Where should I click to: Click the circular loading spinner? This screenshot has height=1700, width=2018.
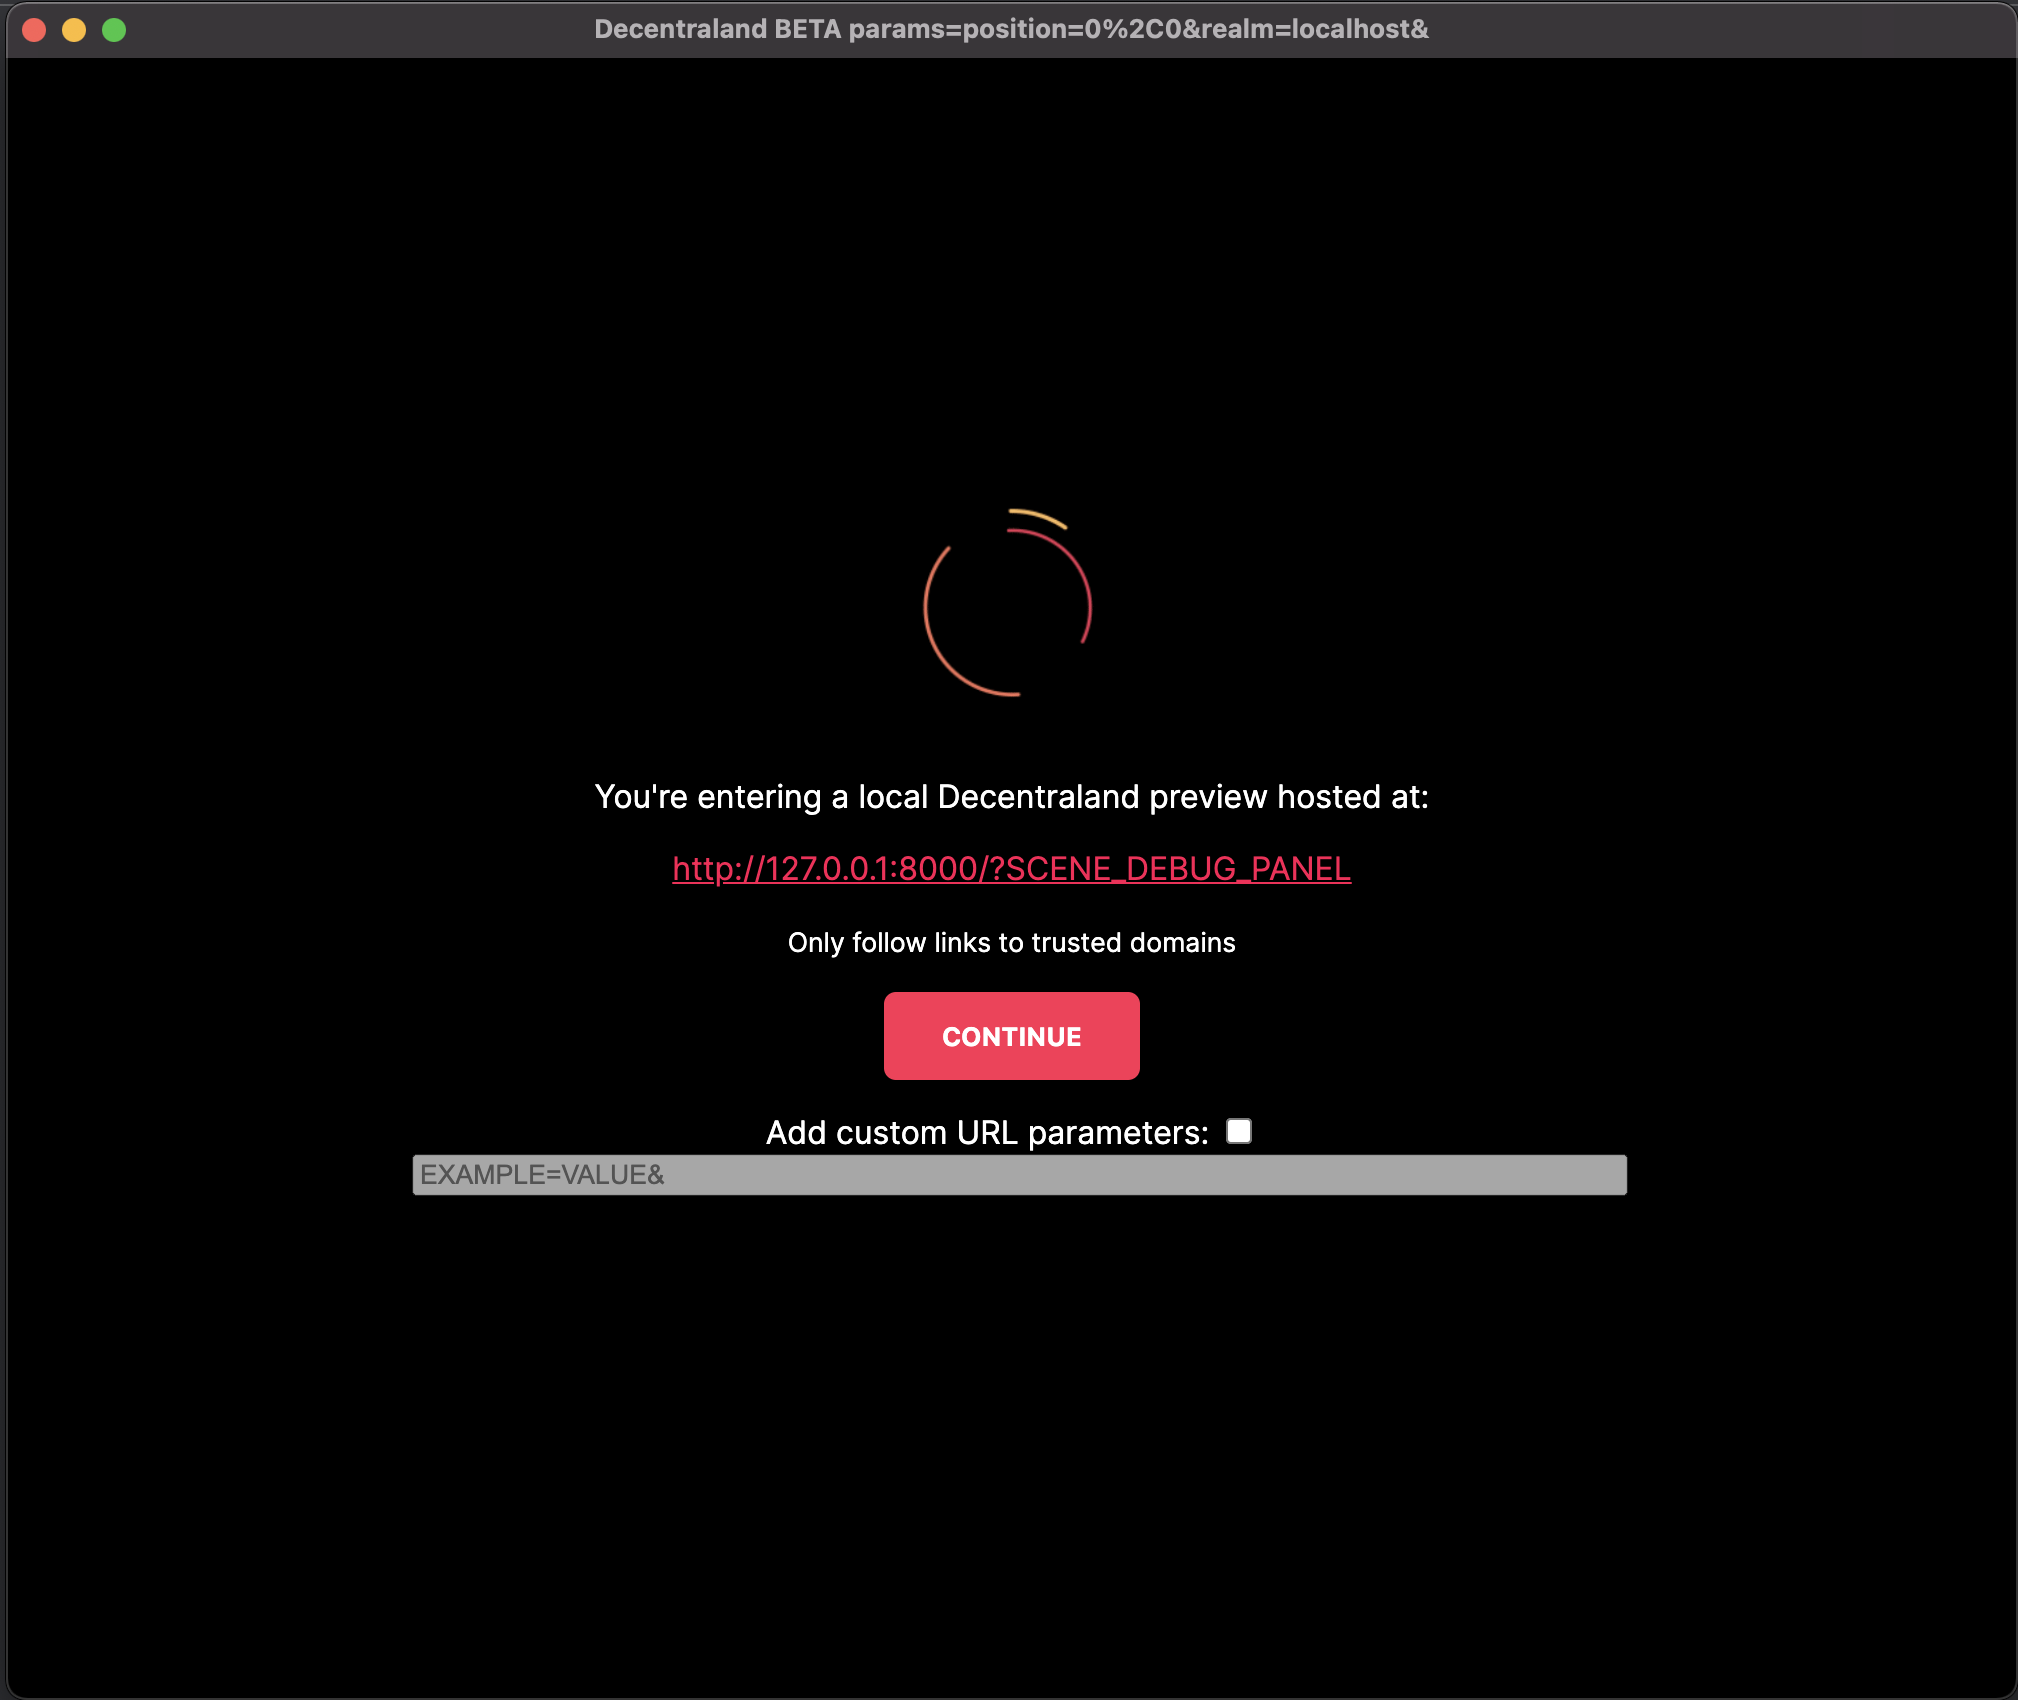point(1008,606)
